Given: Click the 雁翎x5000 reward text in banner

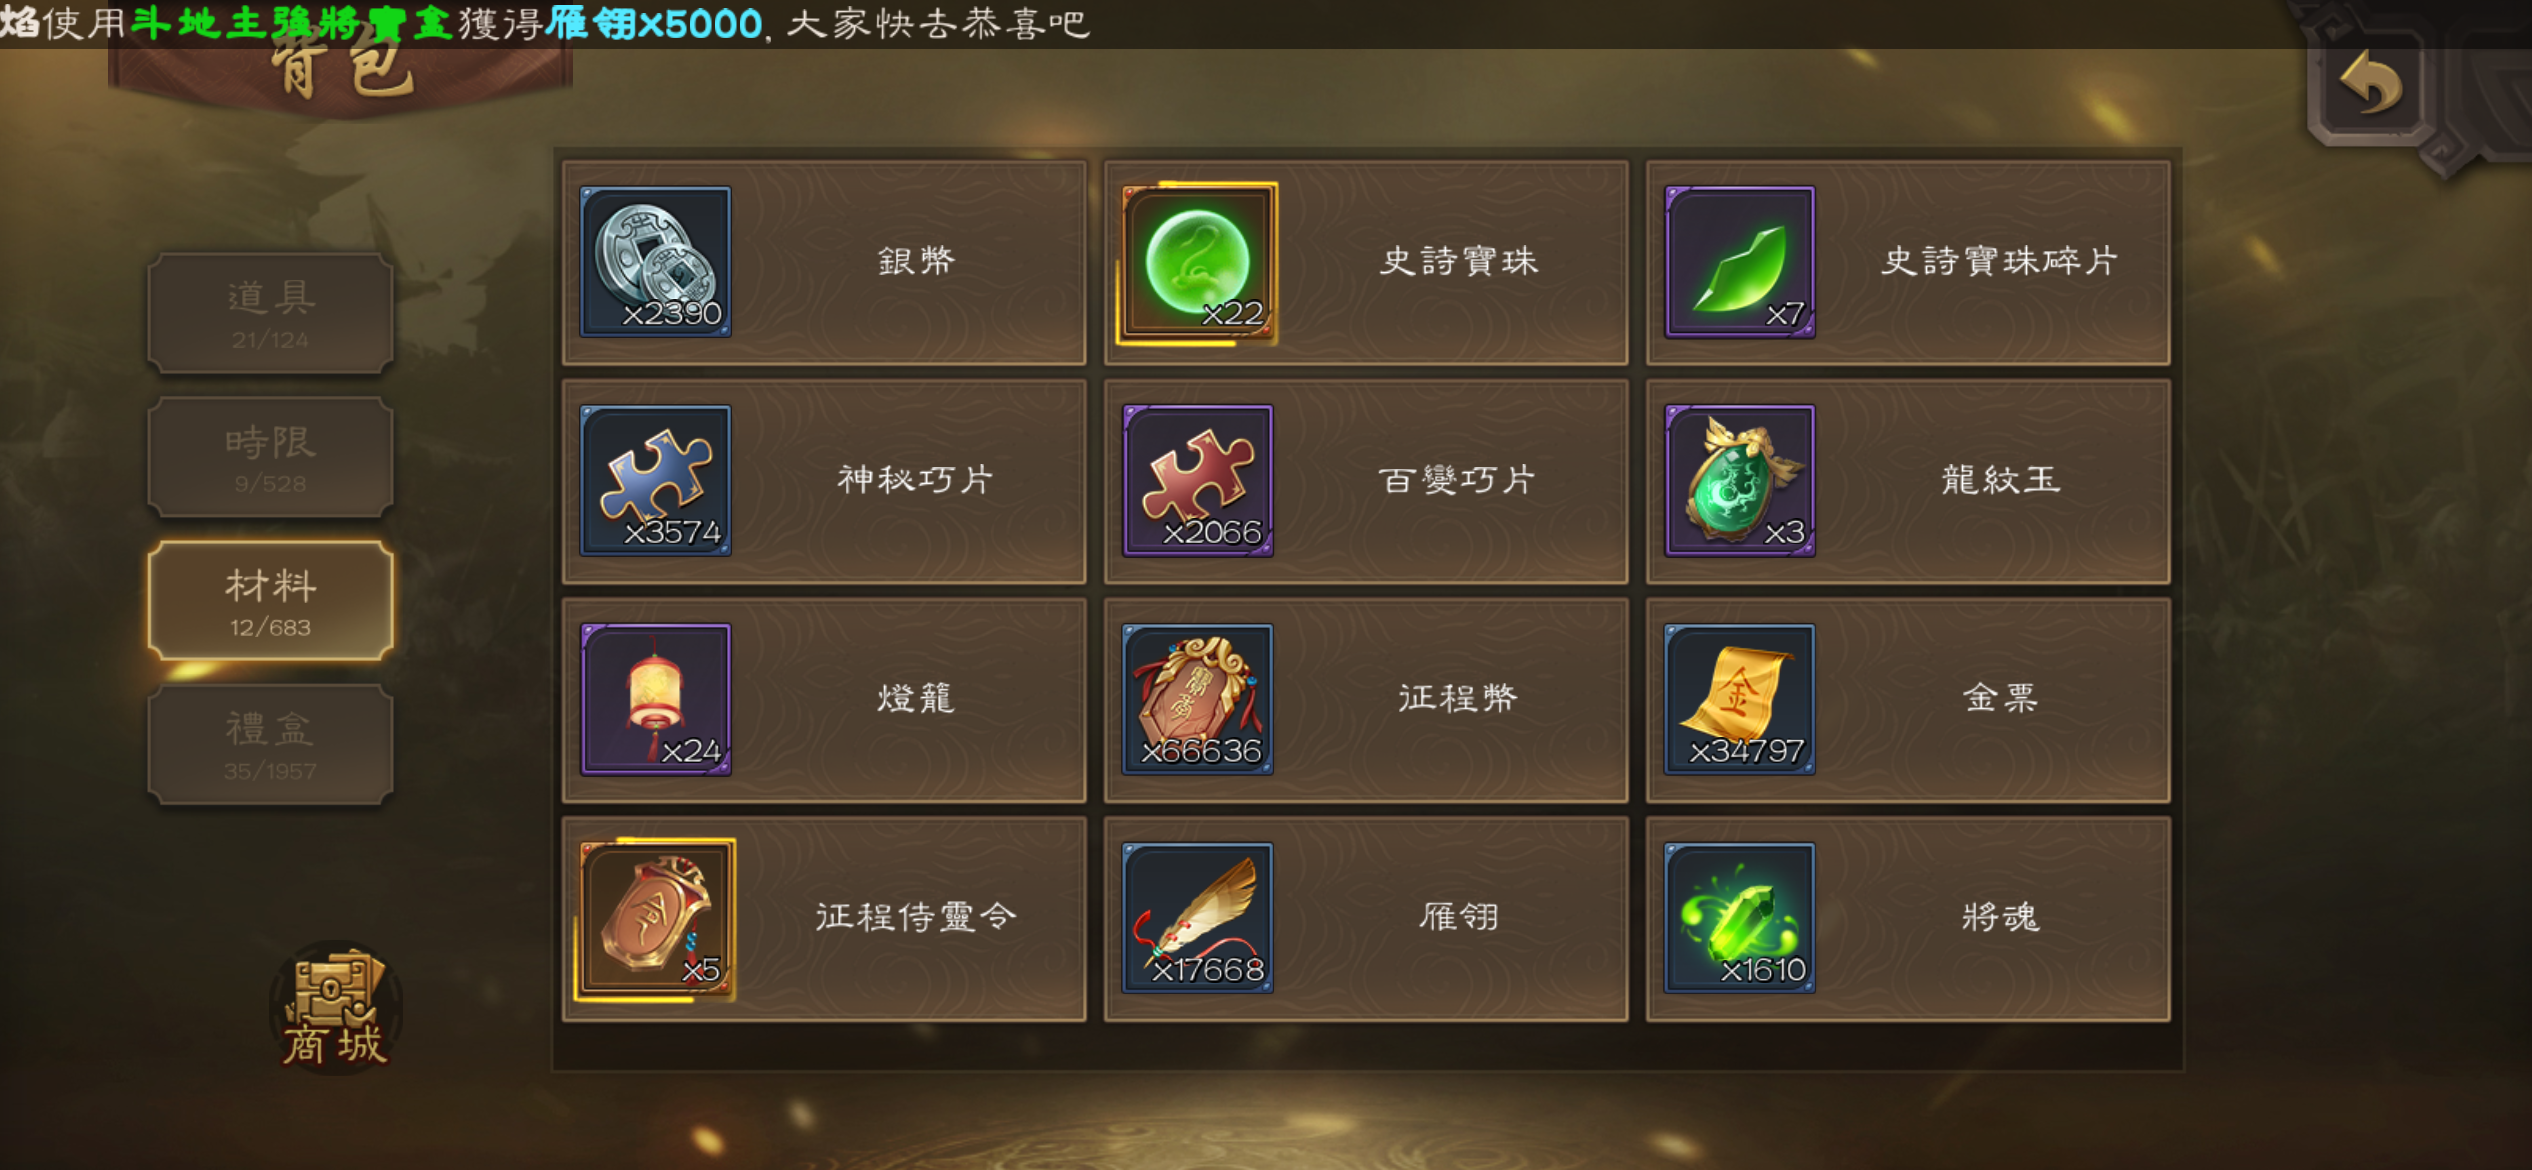Looking at the screenshot, I should pyautogui.click(x=654, y=23).
